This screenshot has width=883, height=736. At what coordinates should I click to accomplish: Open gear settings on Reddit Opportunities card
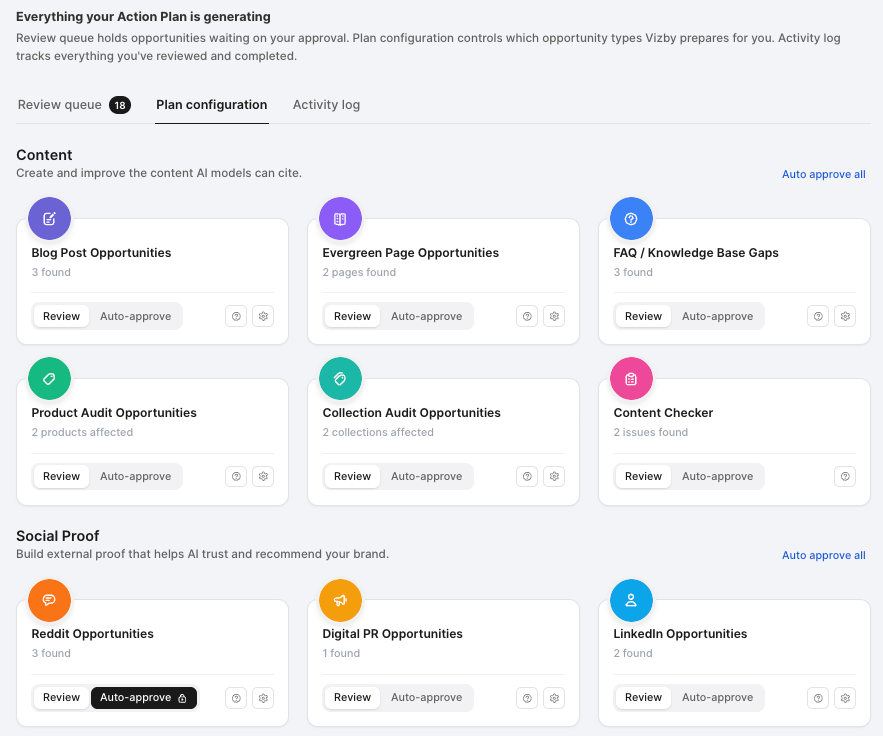pyautogui.click(x=263, y=698)
